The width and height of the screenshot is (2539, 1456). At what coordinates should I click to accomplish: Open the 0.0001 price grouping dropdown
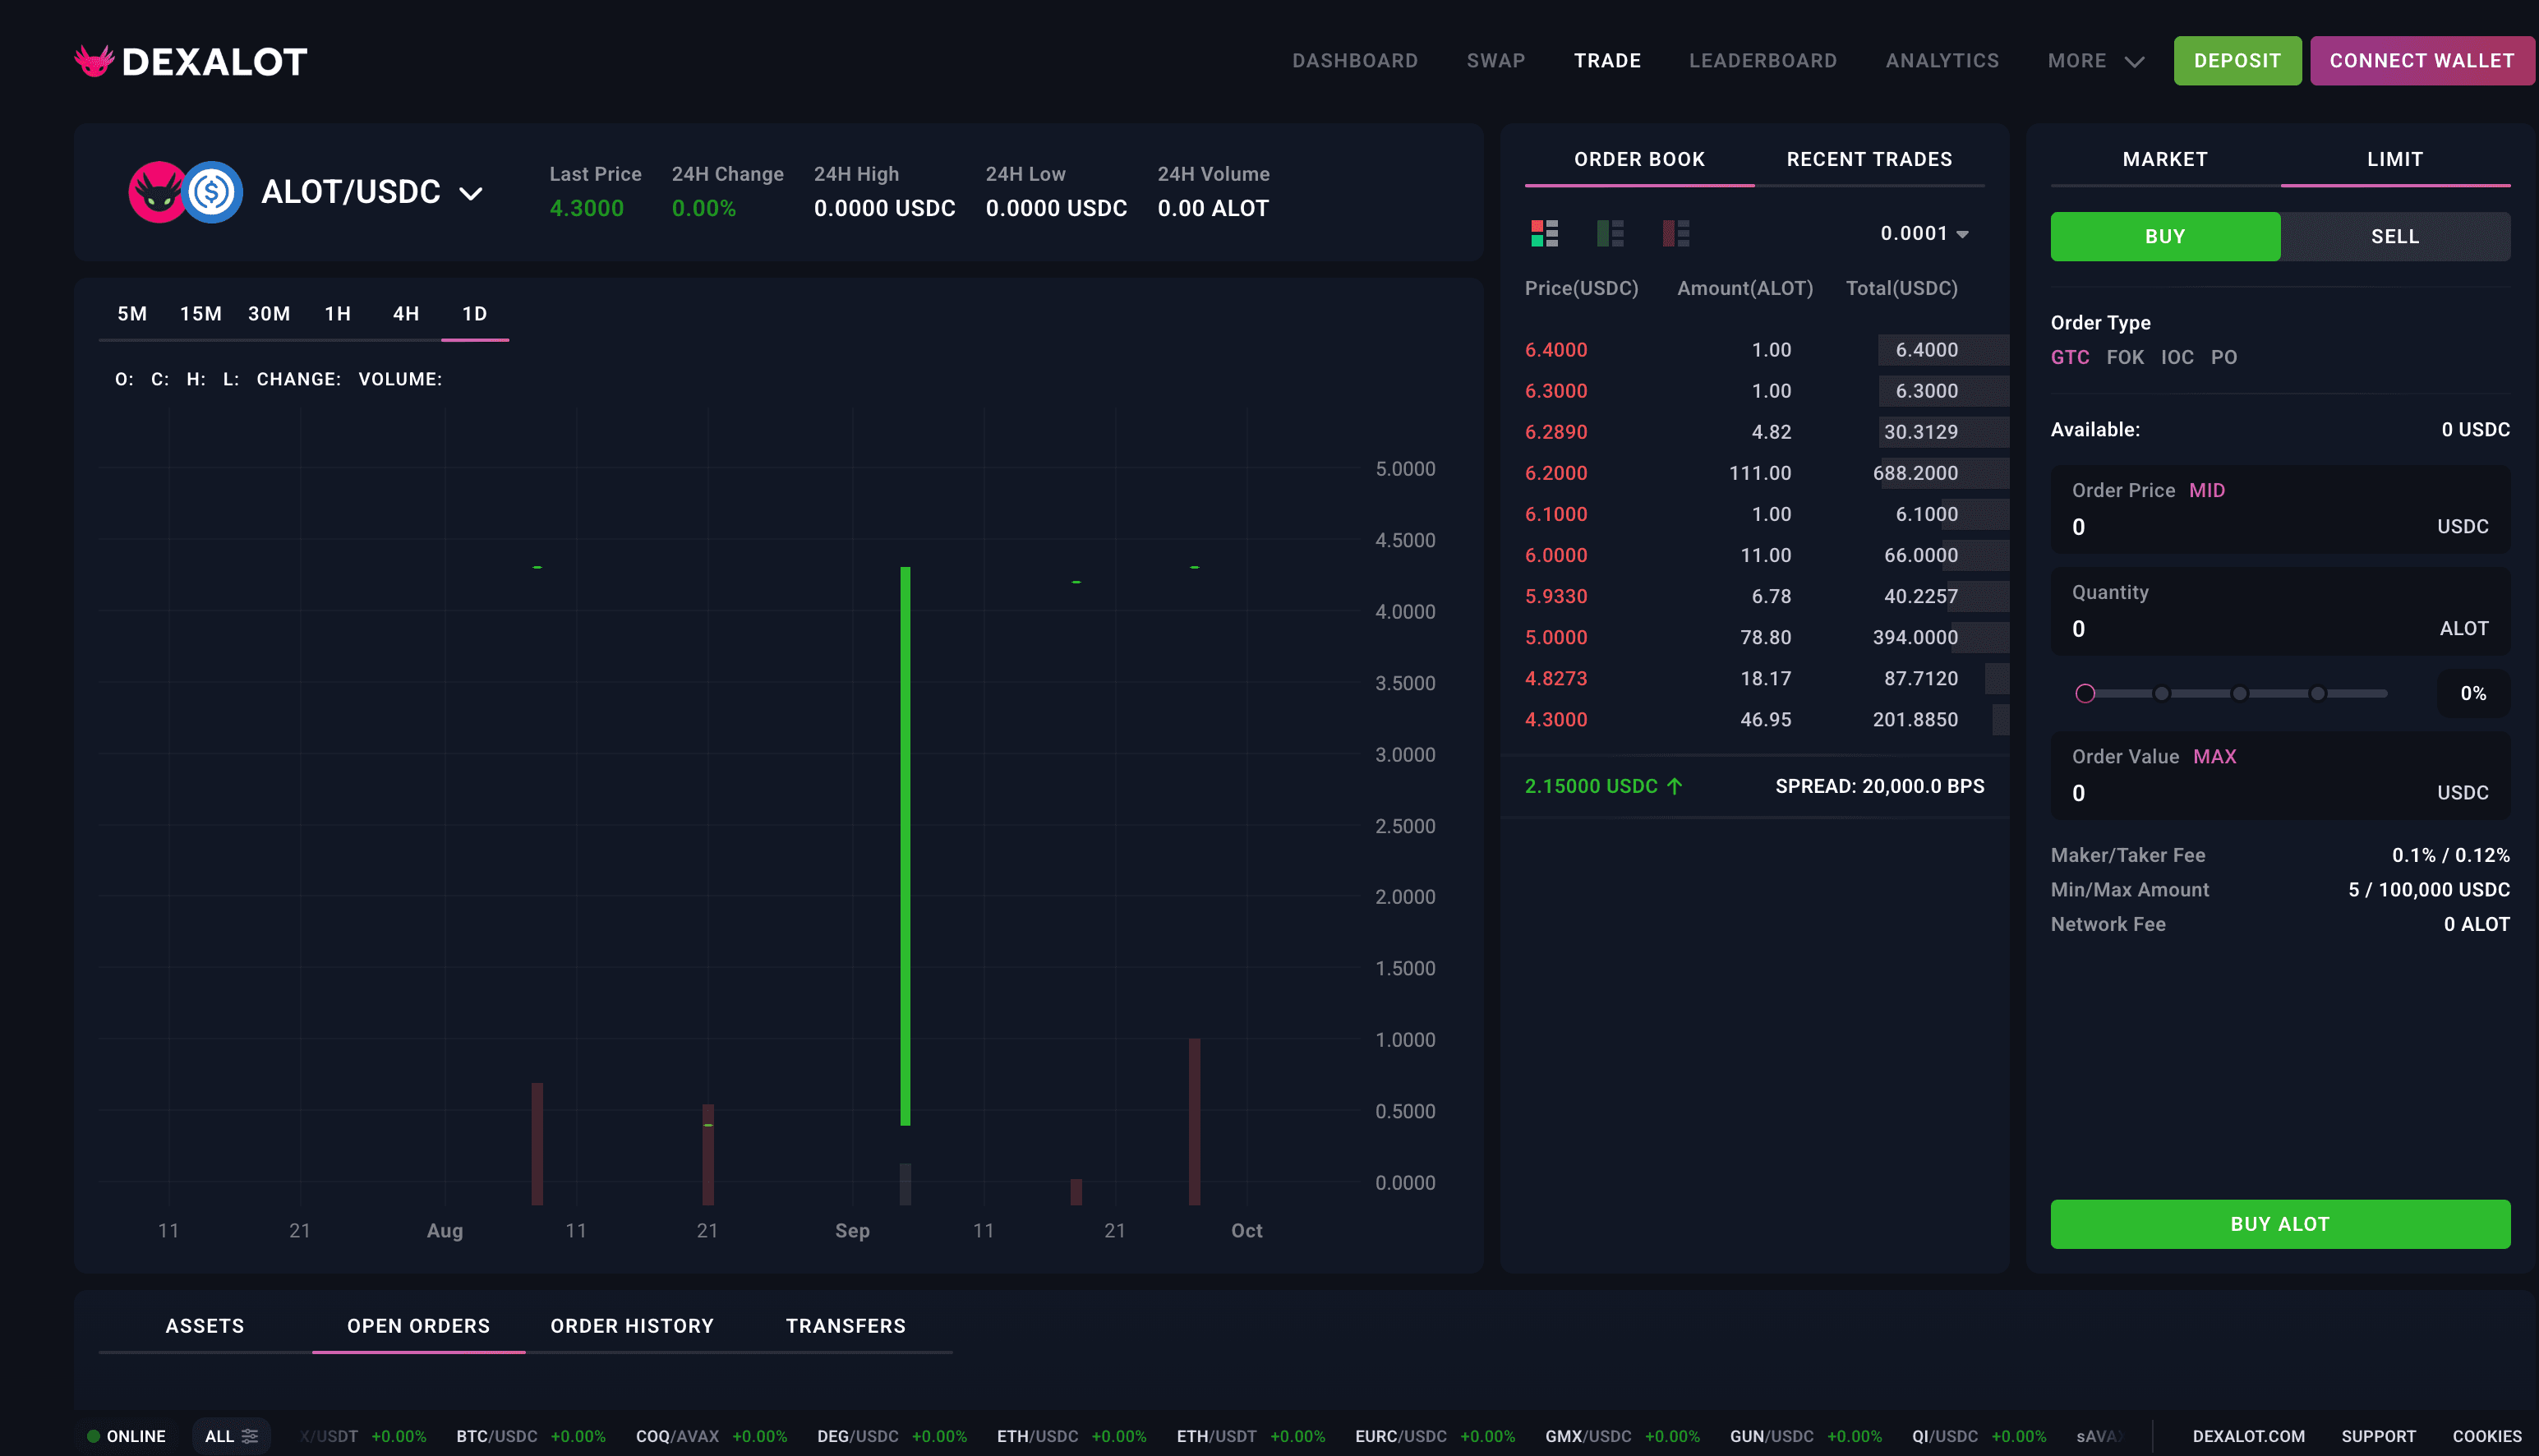point(1924,234)
